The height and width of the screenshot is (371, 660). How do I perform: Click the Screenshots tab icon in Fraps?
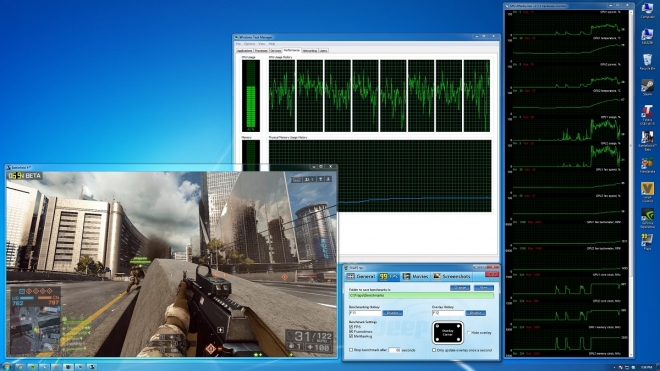[436, 276]
